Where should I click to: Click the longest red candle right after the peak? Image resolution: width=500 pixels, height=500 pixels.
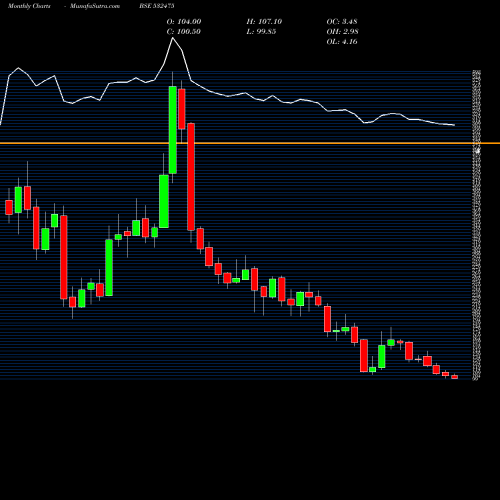pyautogui.click(x=191, y=177)
